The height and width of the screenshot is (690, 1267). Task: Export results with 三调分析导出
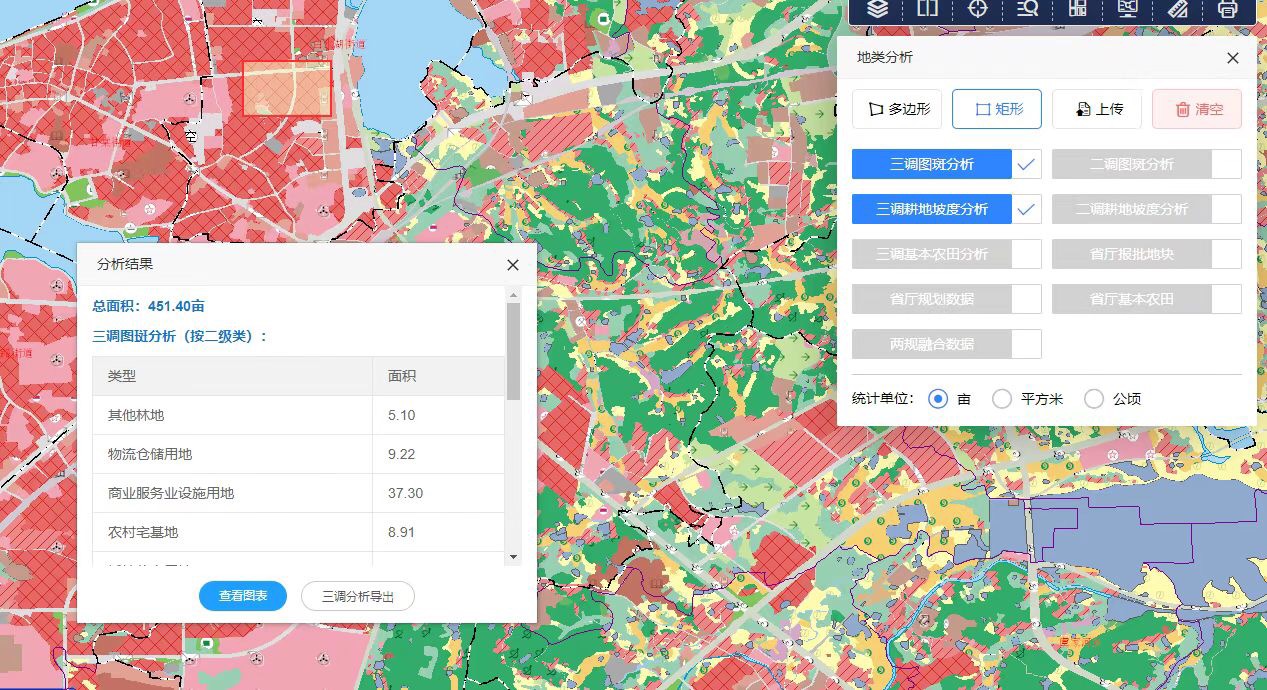[x=358, y=596]
